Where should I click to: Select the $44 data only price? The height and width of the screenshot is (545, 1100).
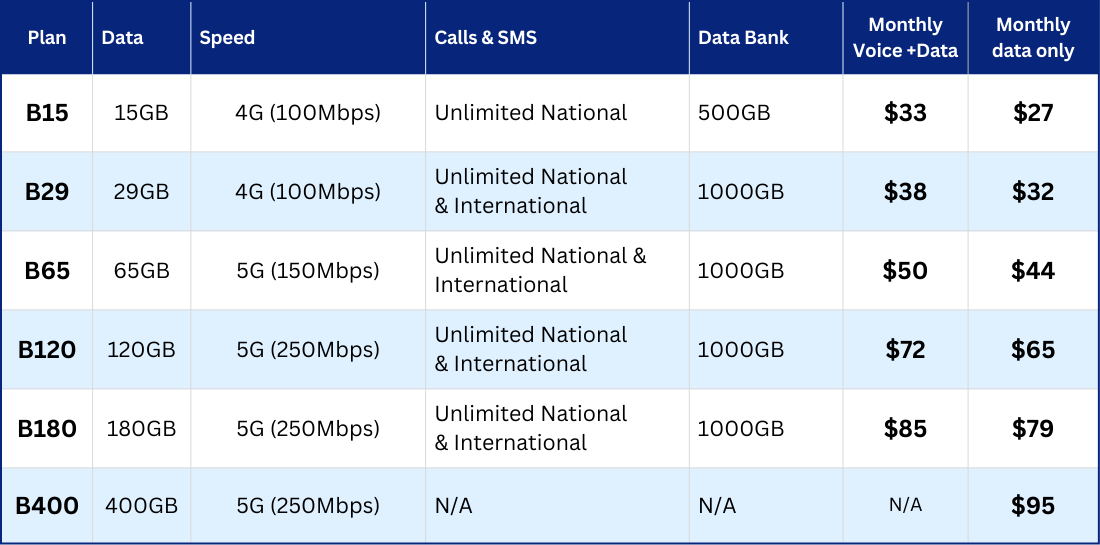pos(1033,270)
